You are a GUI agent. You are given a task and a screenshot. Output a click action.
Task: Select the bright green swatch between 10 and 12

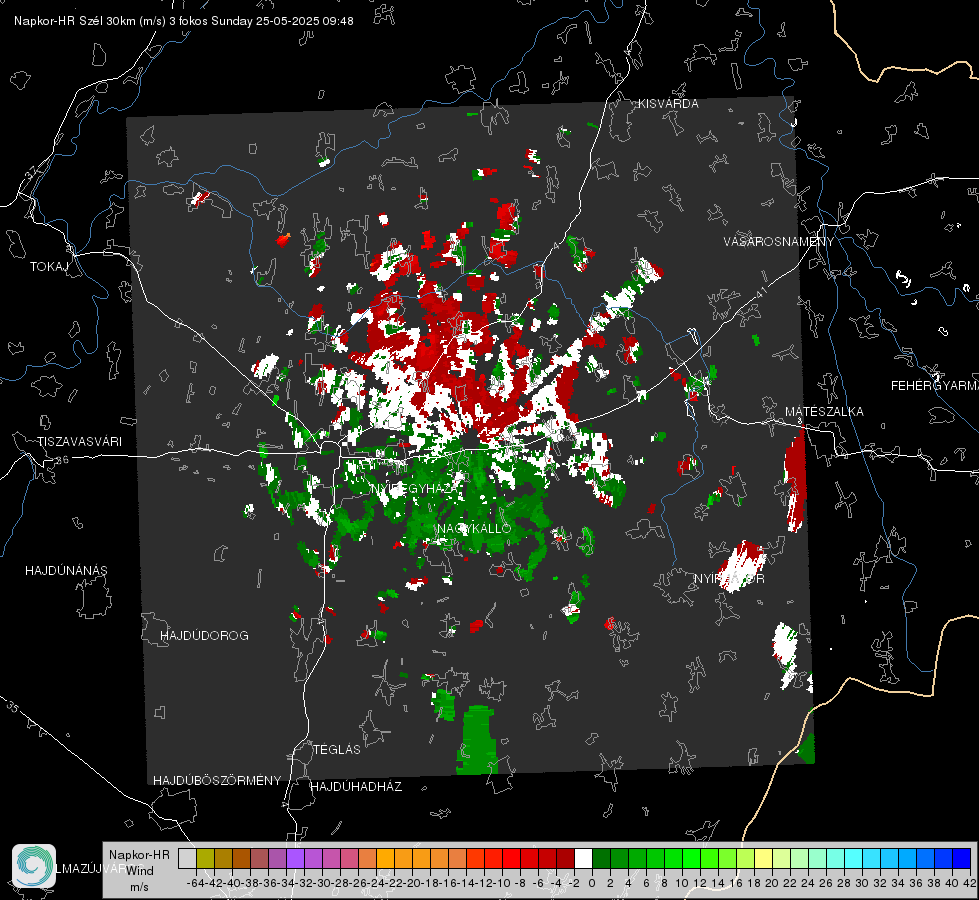691,858
